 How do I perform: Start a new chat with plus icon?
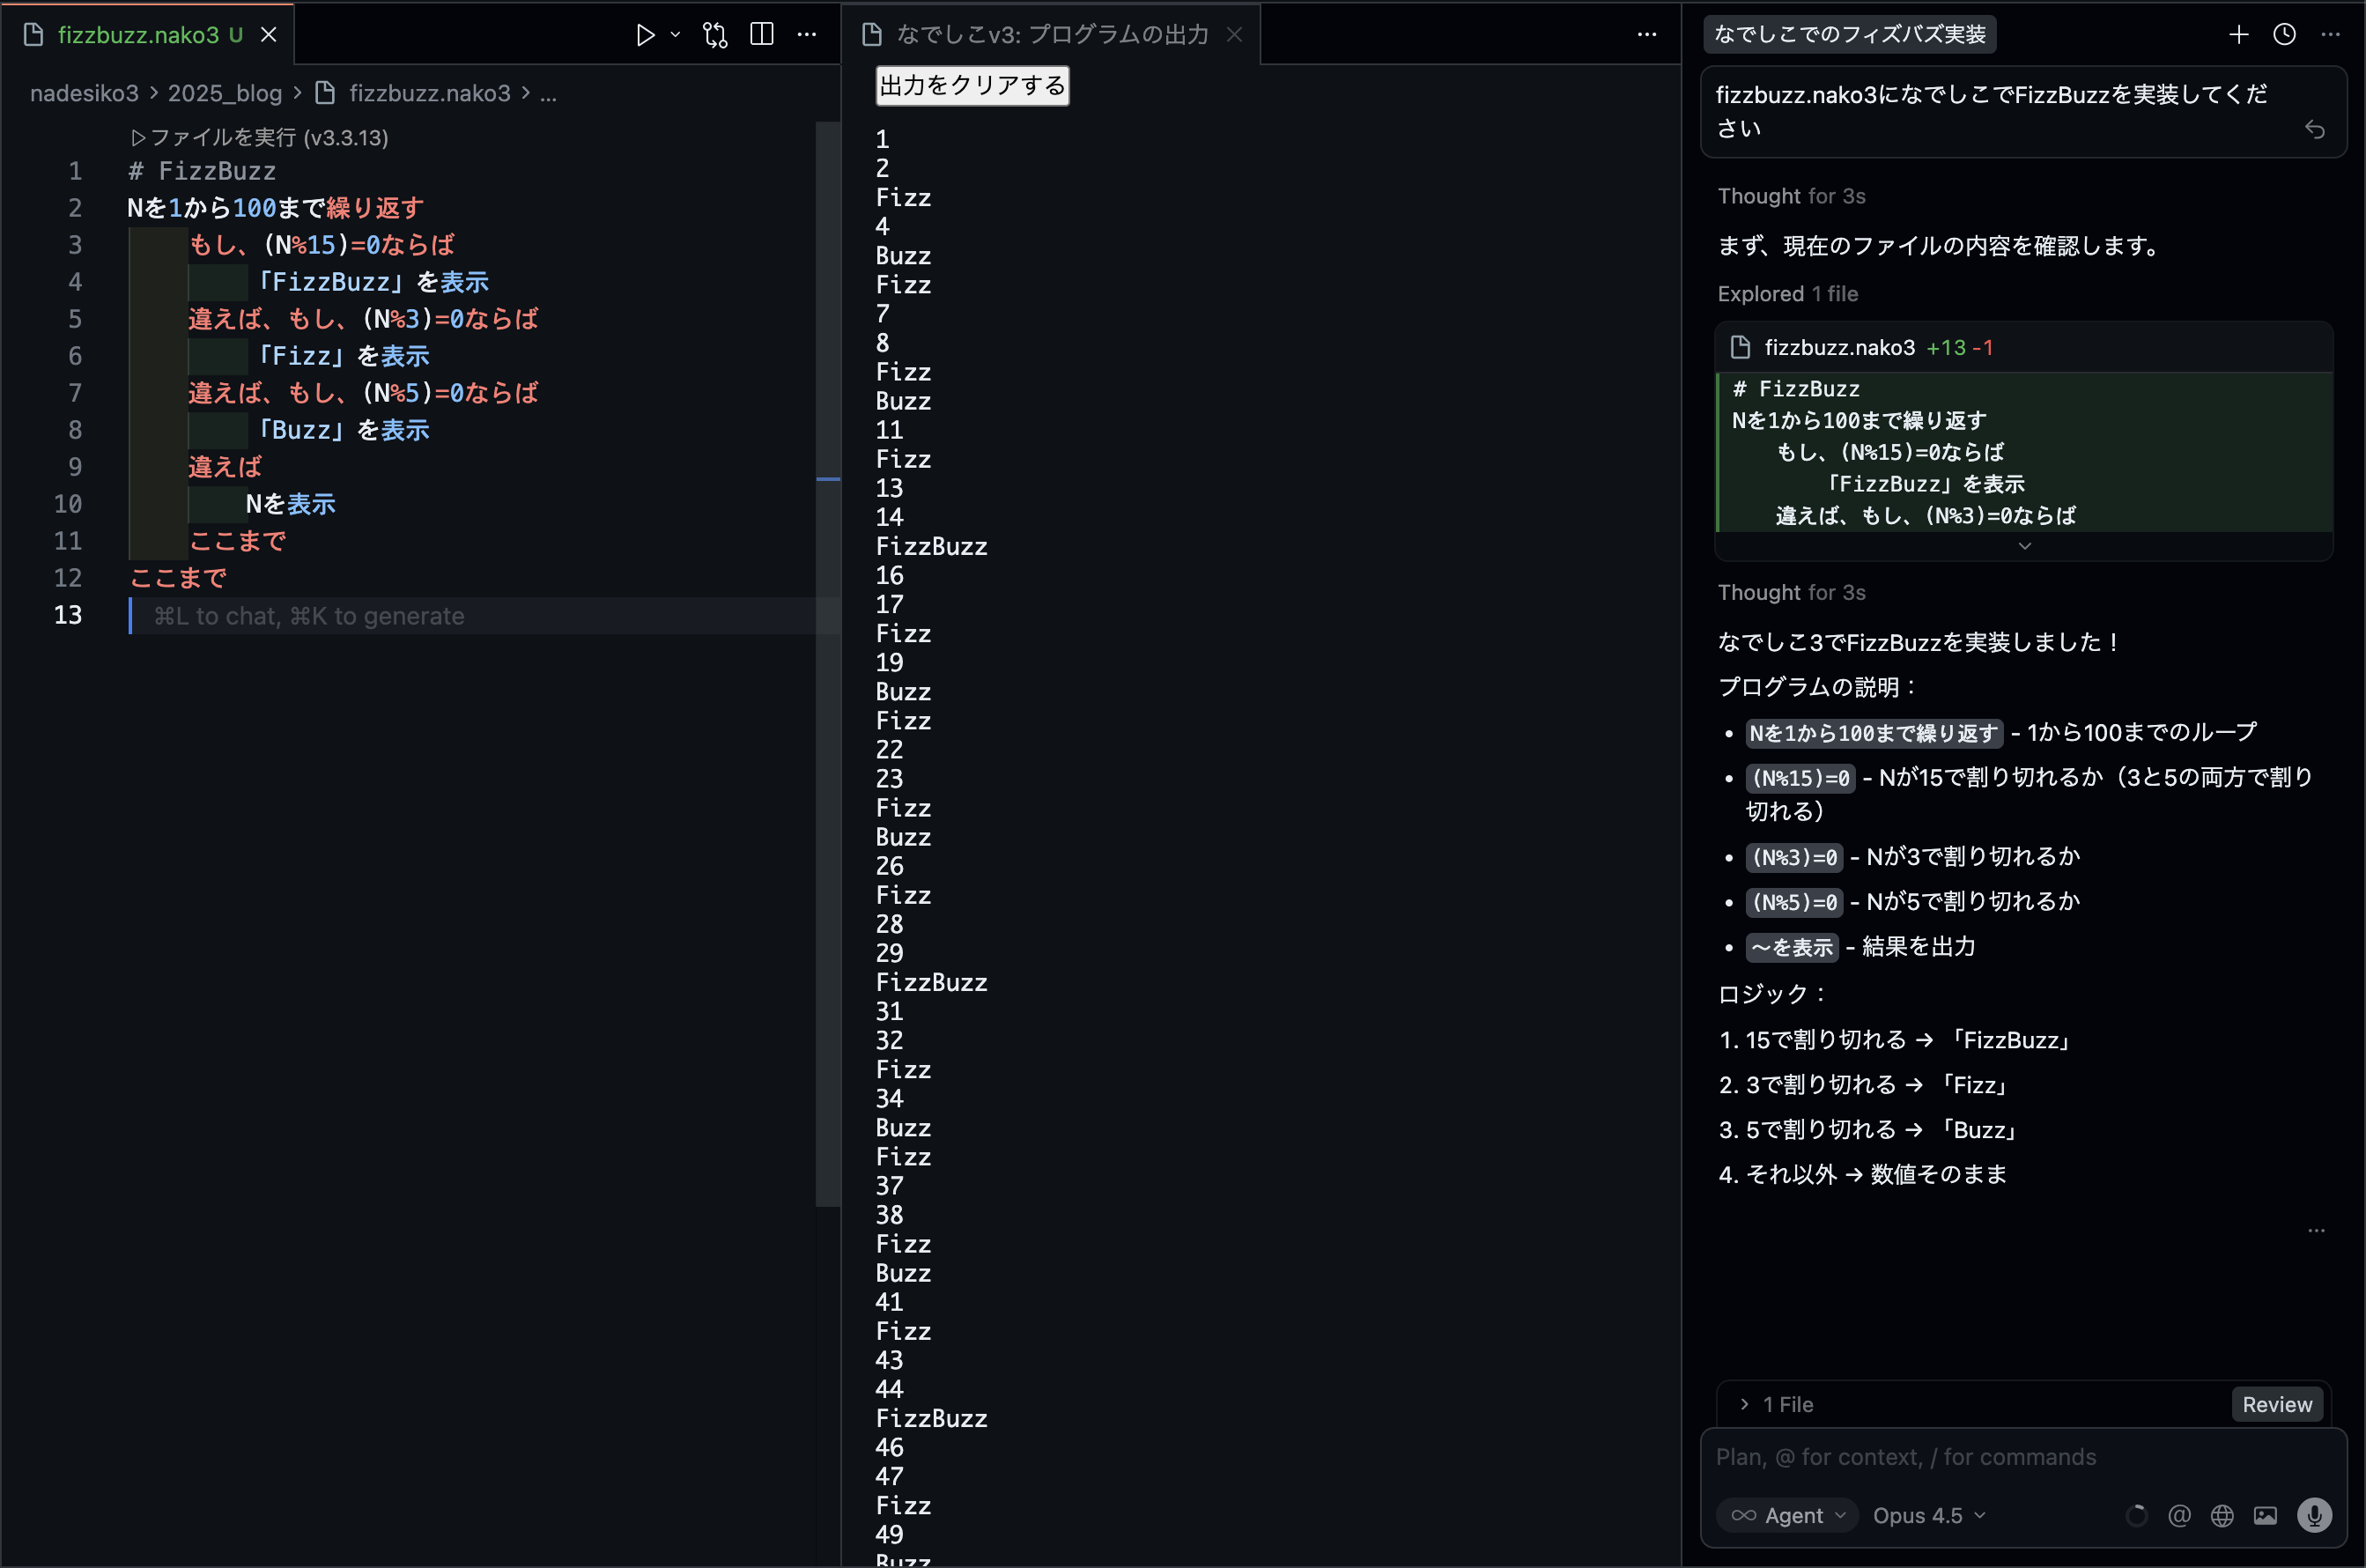tap(2239, 33)
